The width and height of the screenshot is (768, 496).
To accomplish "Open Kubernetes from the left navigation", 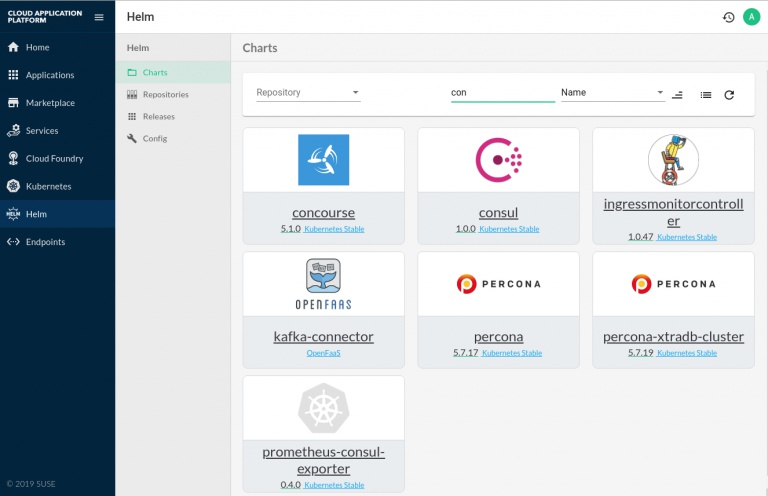I will pyautogui.click(x=48, y=186).
